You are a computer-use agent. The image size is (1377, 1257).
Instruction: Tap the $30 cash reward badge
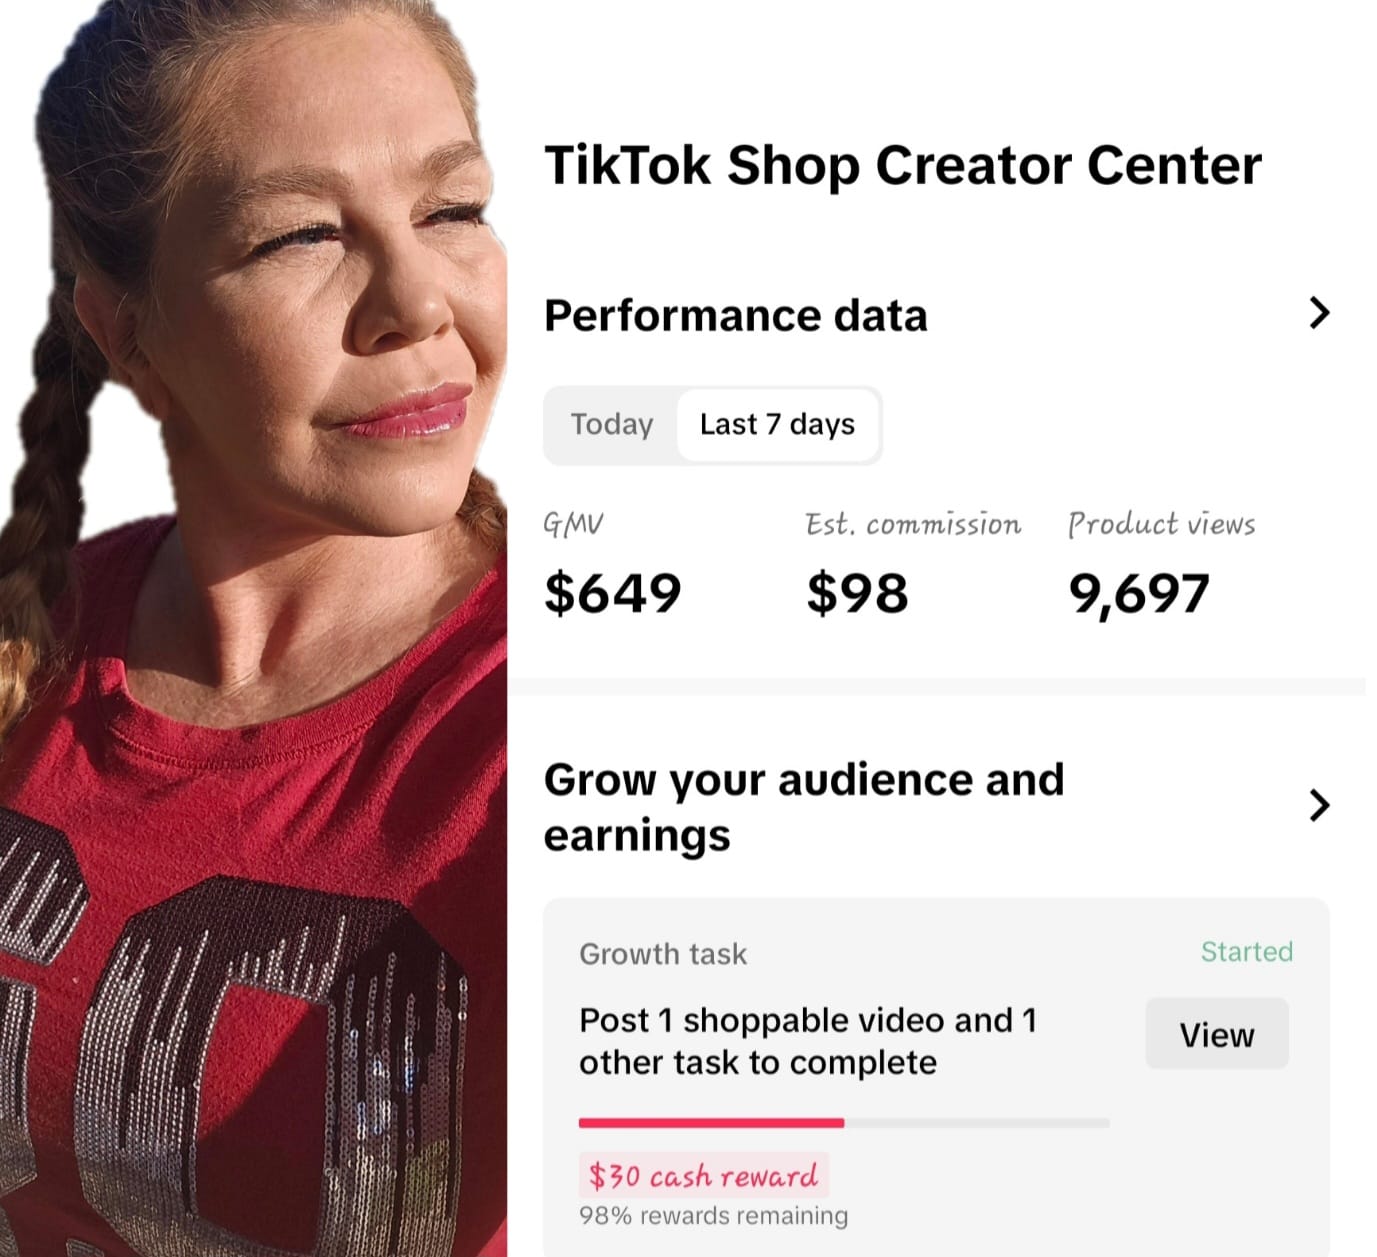click(x=703, y=1176)
